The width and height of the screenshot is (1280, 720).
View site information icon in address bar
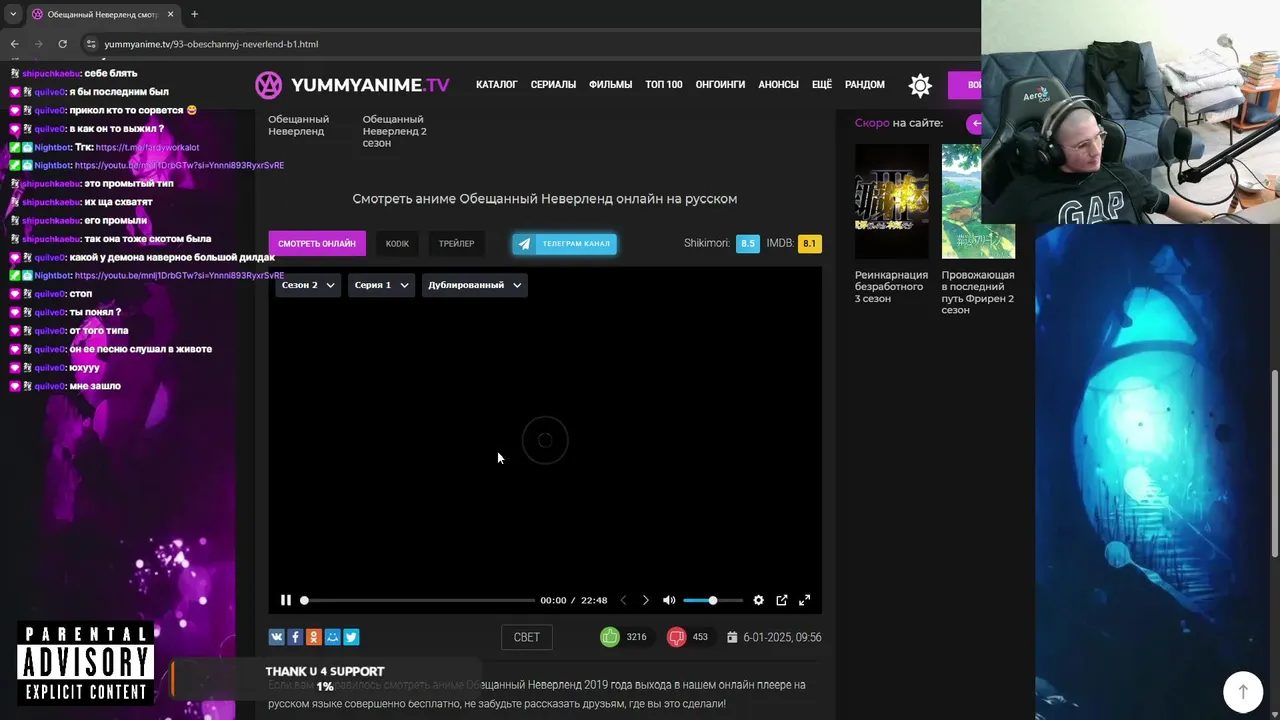[x=91, y=44]
